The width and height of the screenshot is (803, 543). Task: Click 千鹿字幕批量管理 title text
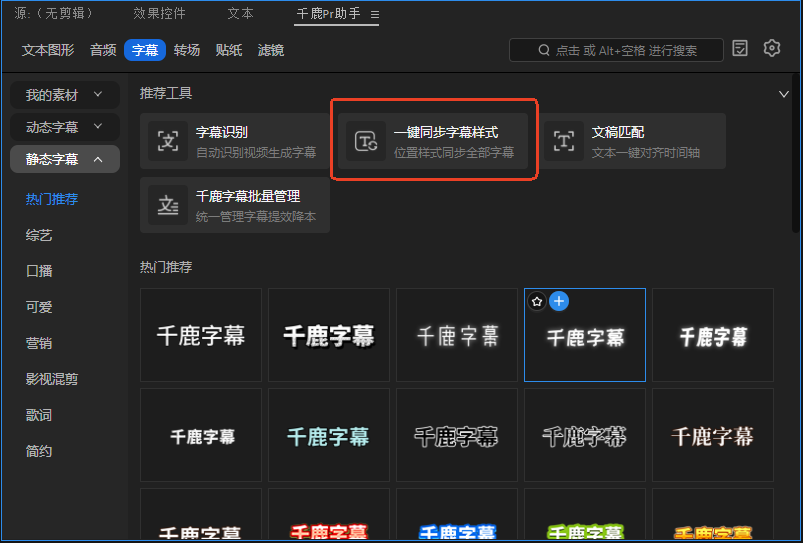click(x=248, y=196)
